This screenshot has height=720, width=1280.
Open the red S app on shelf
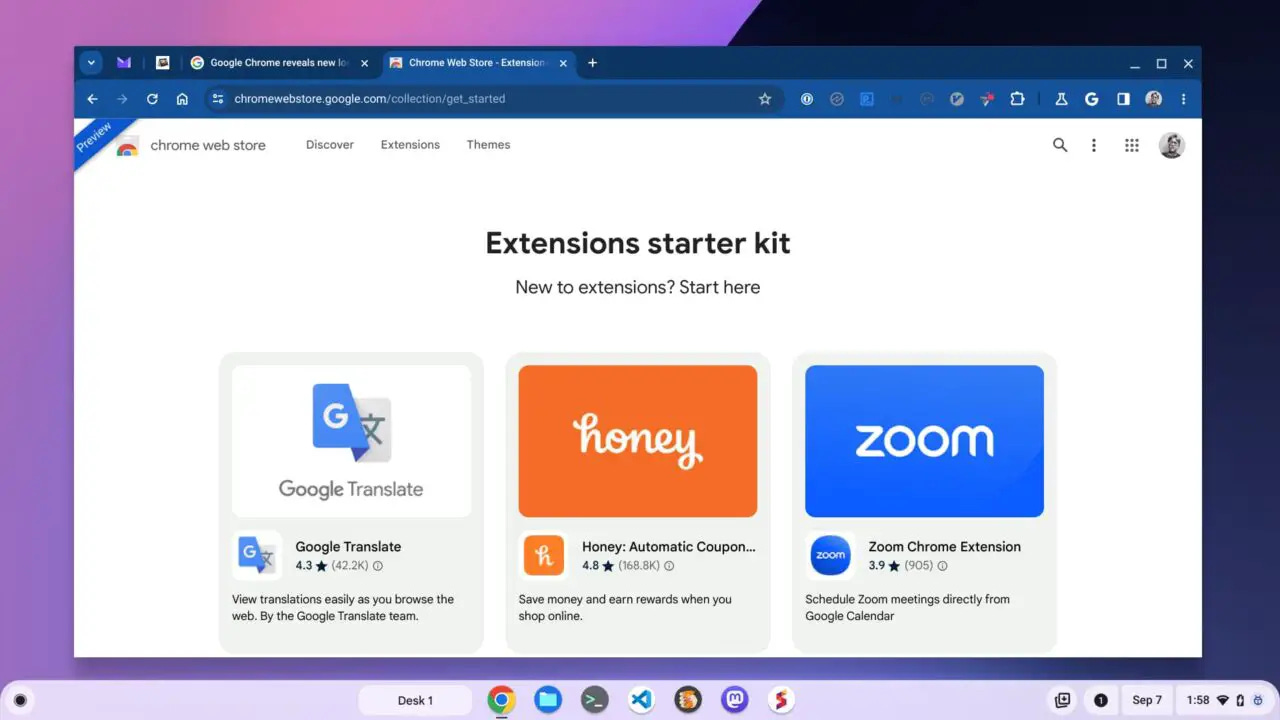pos(781,700)
